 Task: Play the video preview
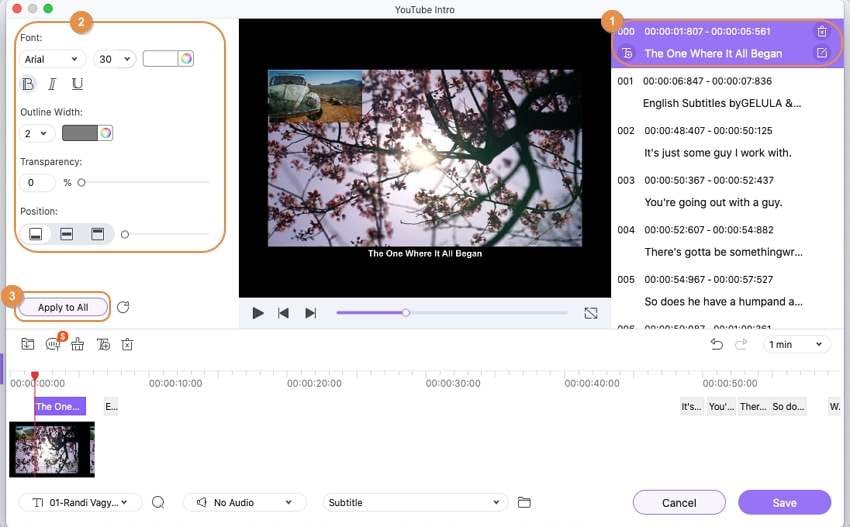click(x=258, y=313)
